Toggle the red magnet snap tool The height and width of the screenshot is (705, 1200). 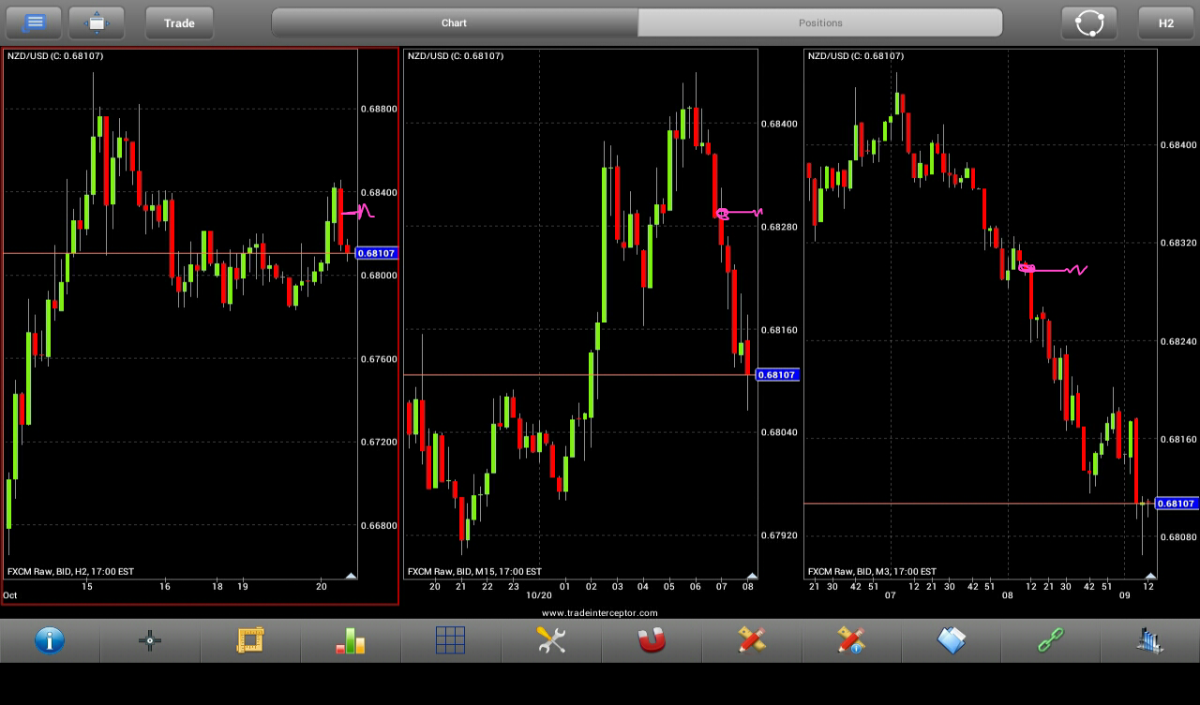(651, 640)
